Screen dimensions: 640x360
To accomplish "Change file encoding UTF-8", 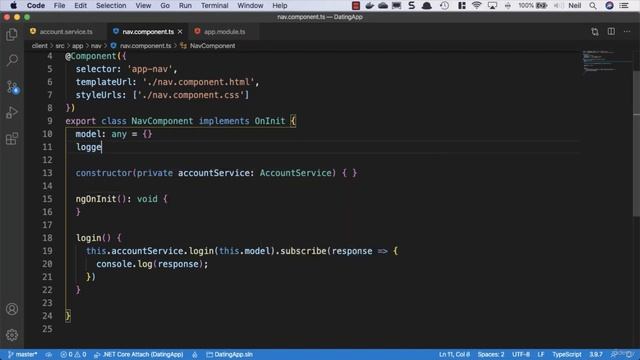I will point(521,354).
